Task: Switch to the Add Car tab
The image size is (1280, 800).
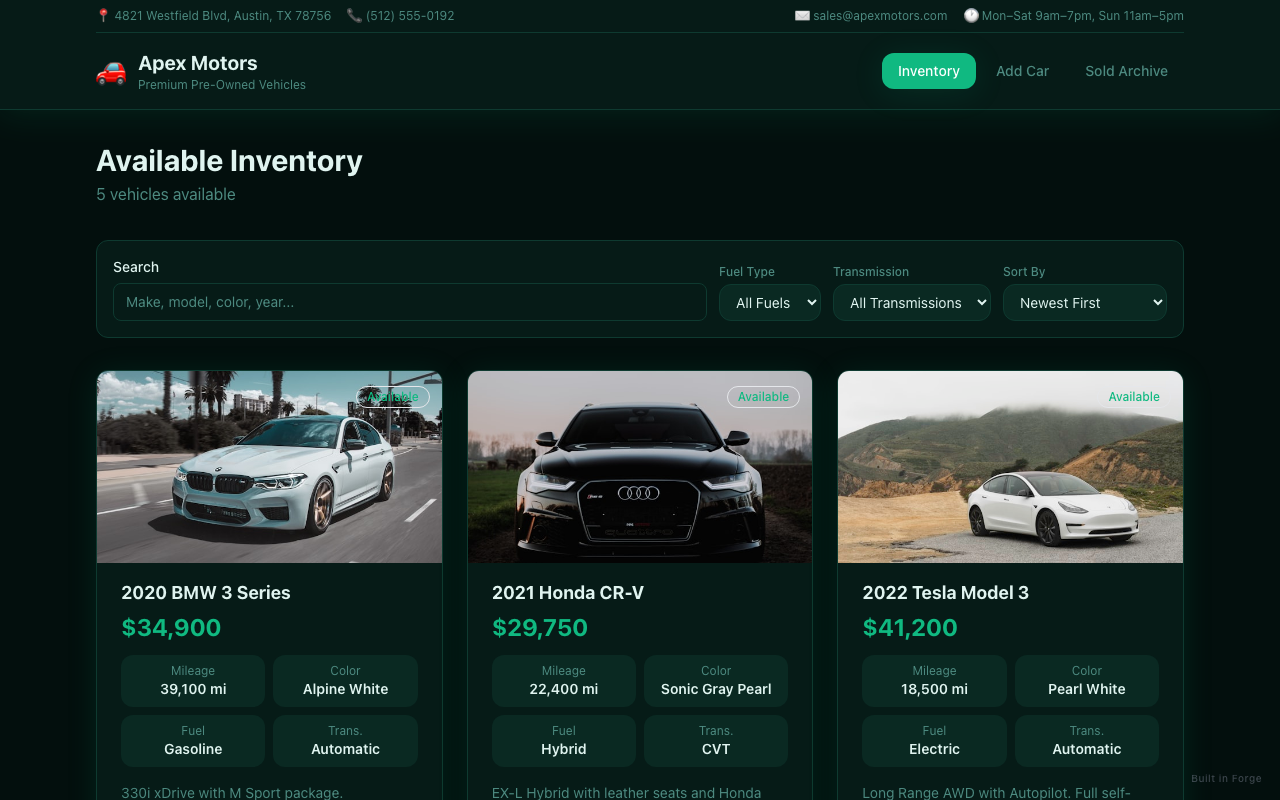Action: (x=1022, y=71)
